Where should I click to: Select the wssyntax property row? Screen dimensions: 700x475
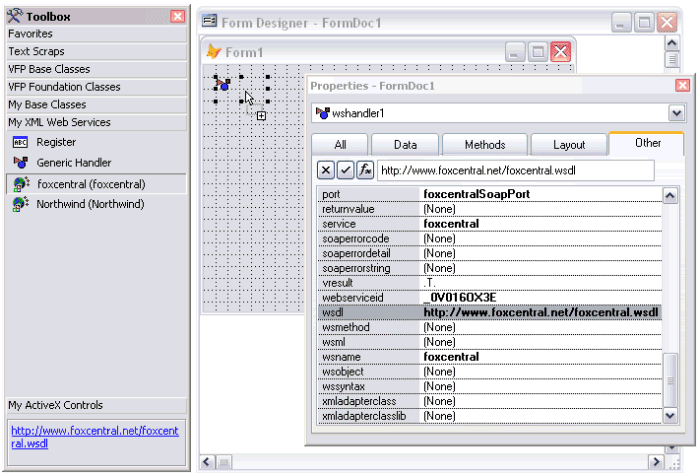pos(489,386)
